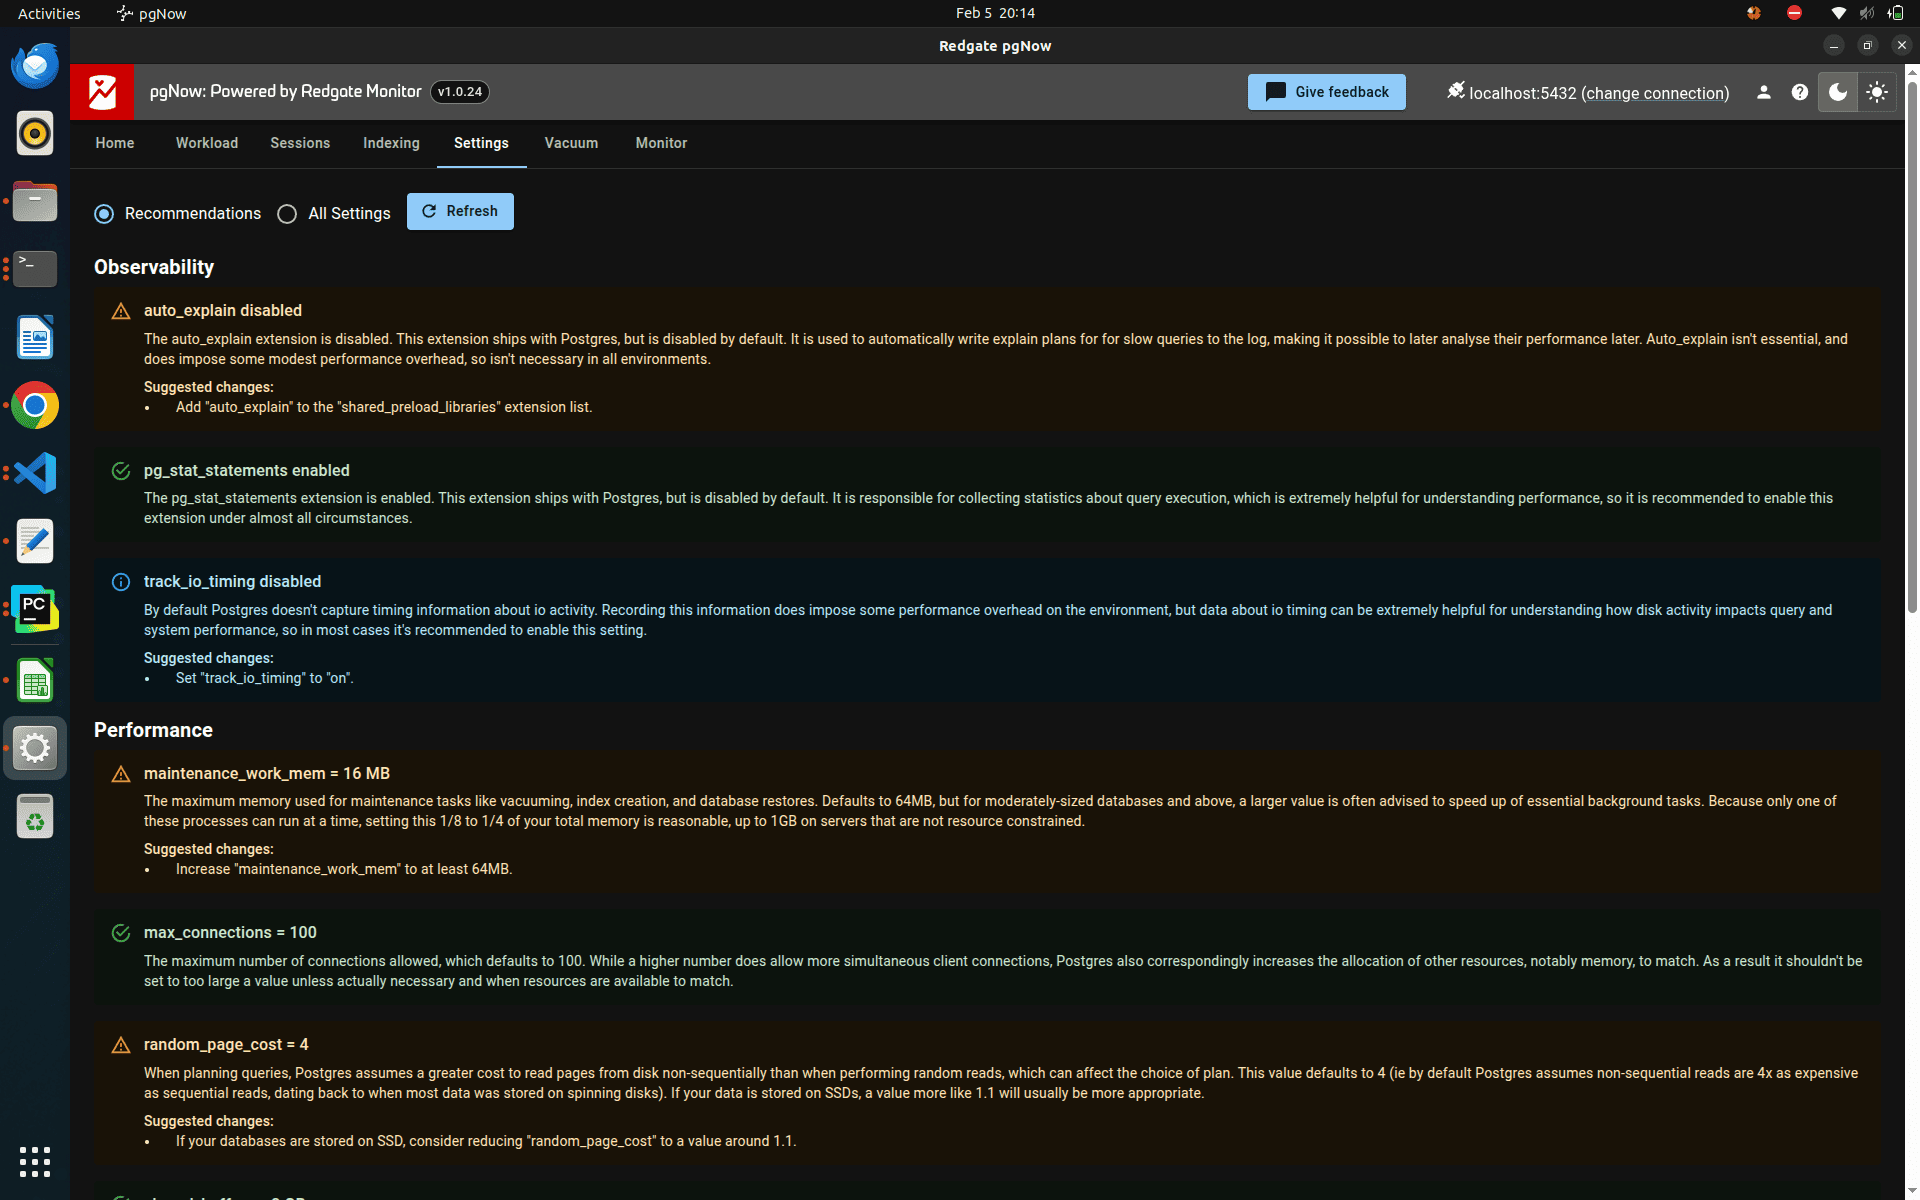The height and width of the screenshot is (1200, 1920).
Task: Switch to dark mode moon icon
Action: (x=1838, y=92)
